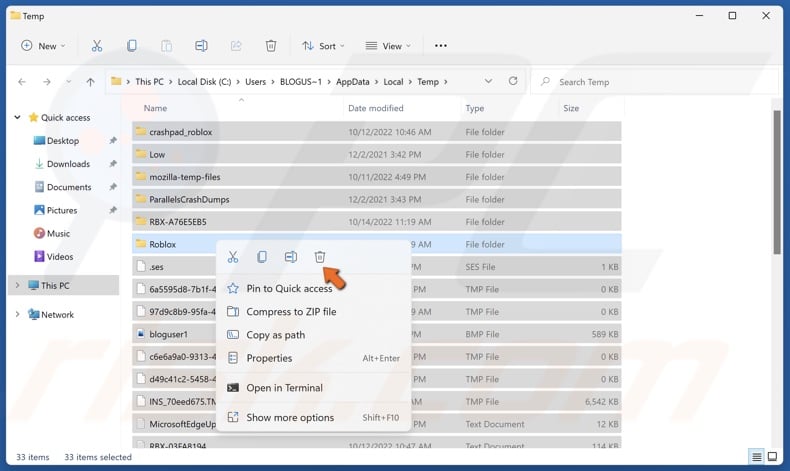Screen dimensions: 790x471
Task: Open Videos in the sidebar
Action: tap(59, 257)
